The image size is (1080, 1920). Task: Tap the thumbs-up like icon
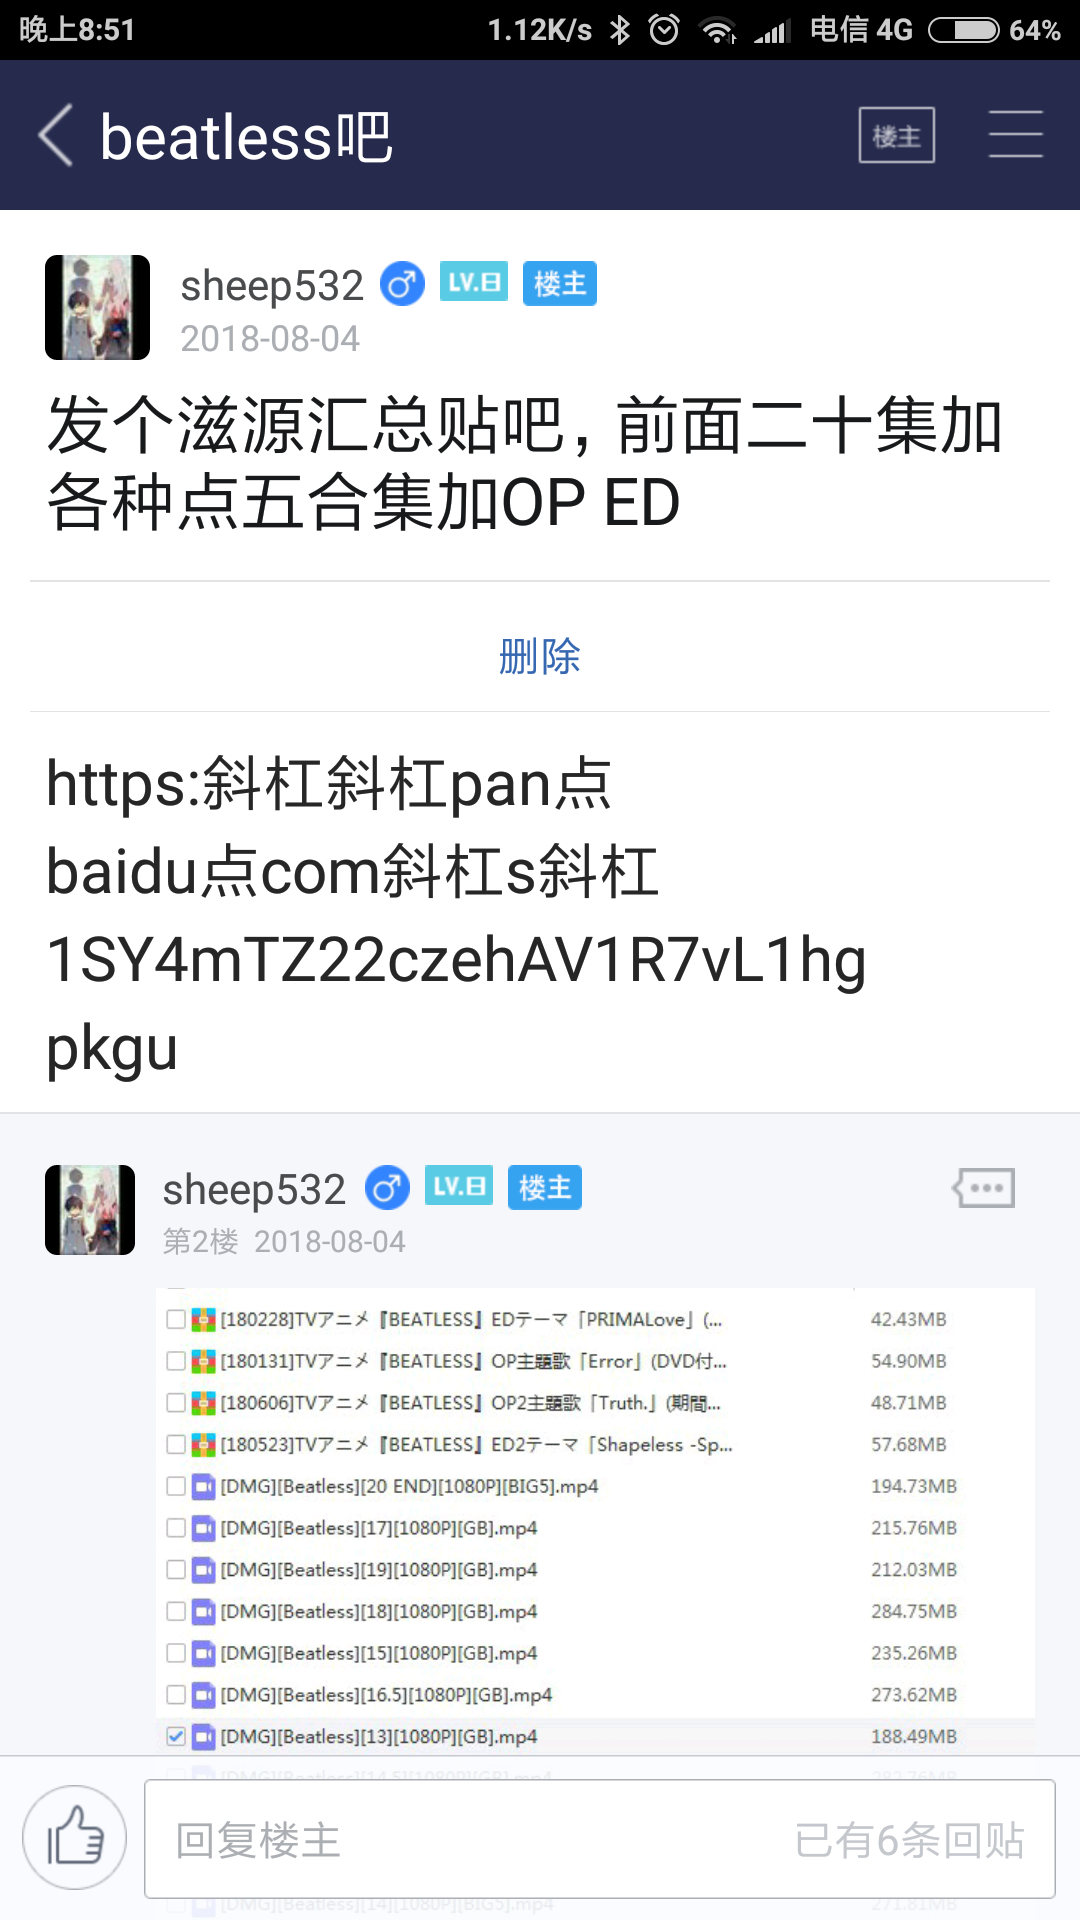click(x=75, y=1837)
